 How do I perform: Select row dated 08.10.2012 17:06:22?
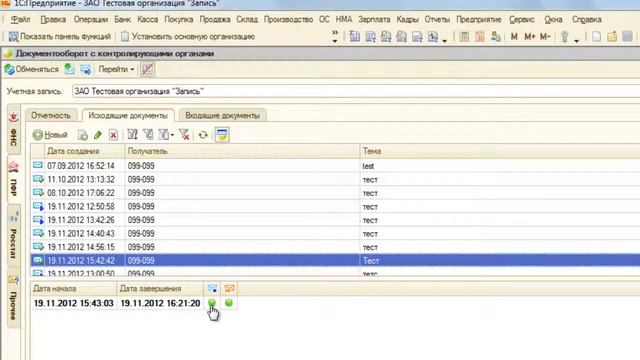pyautogui.click(x=336, y=193)
